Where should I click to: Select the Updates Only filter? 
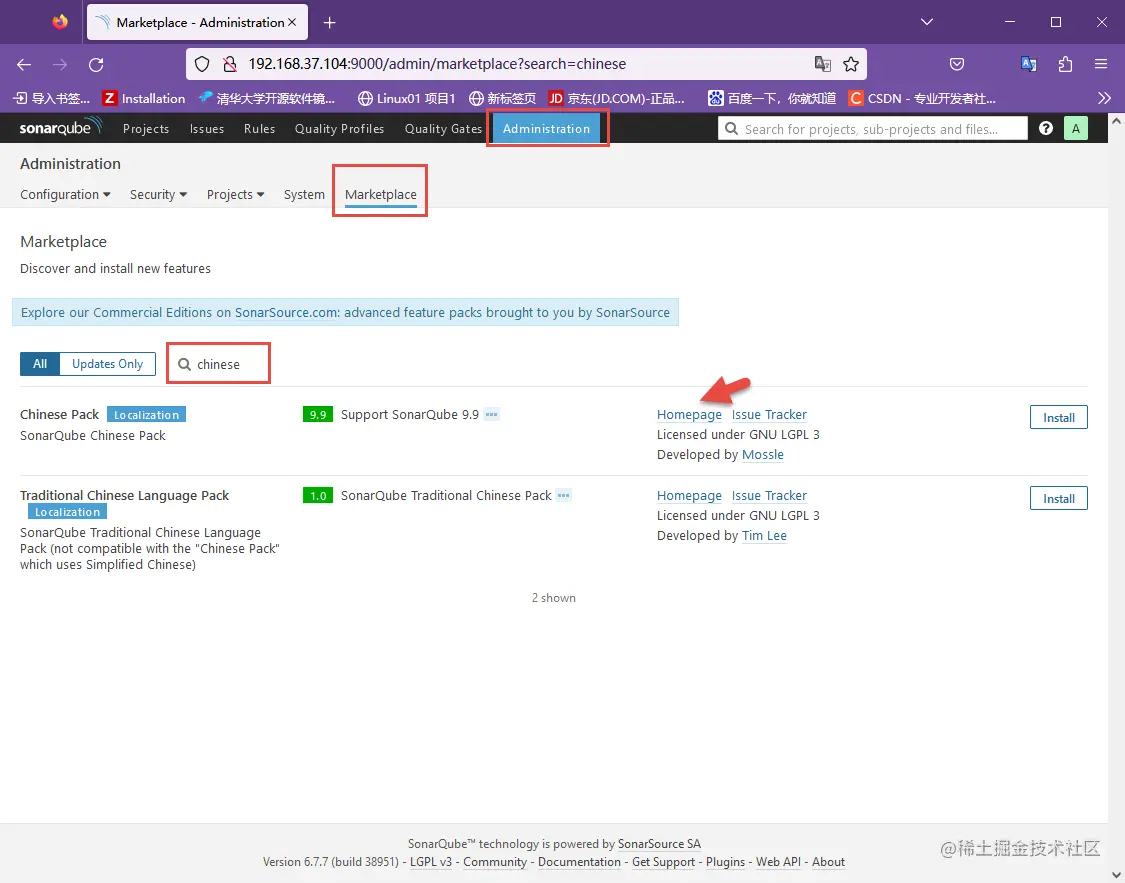(108, 364)
